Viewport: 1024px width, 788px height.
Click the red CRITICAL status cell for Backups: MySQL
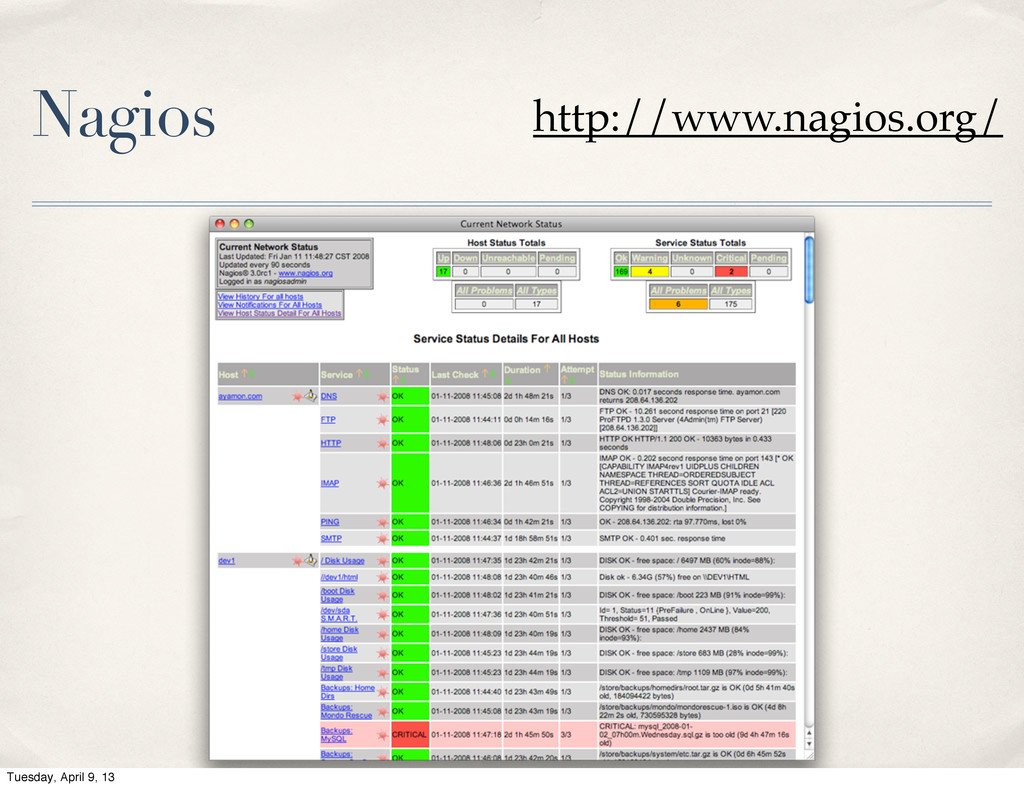410,734
